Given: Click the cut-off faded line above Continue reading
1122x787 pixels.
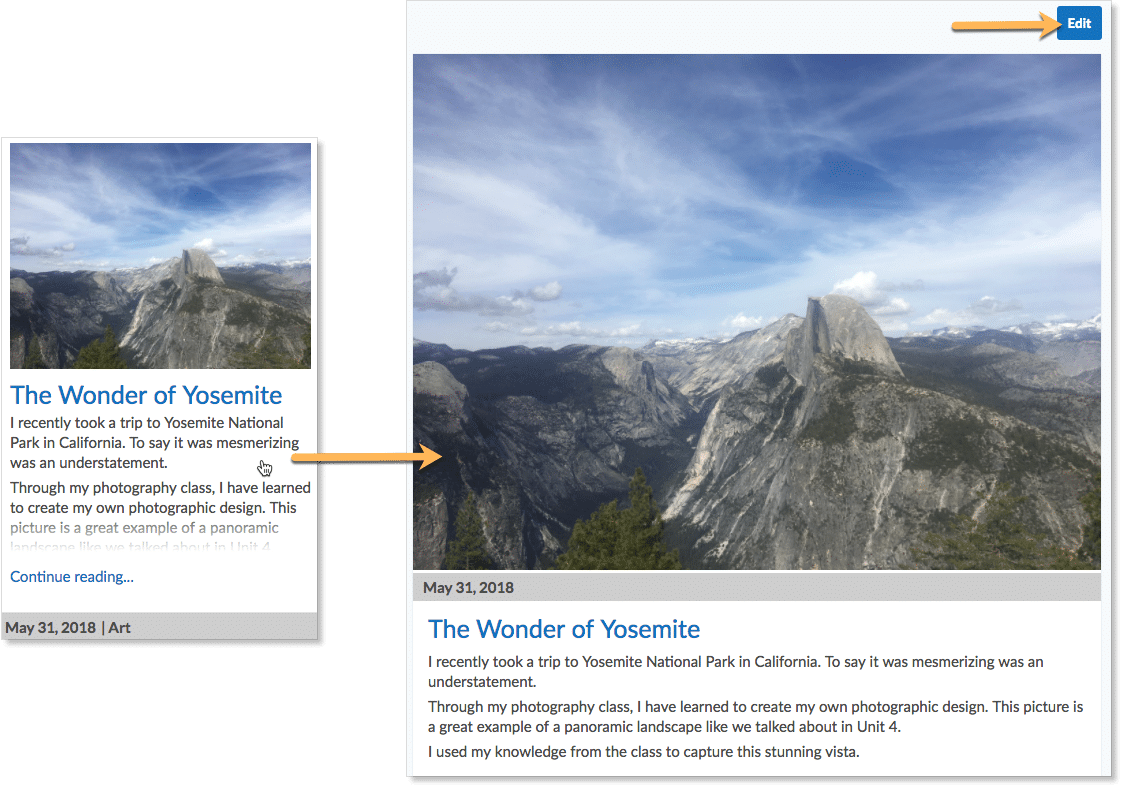Looking at the screenshot, I should (140, 546).
